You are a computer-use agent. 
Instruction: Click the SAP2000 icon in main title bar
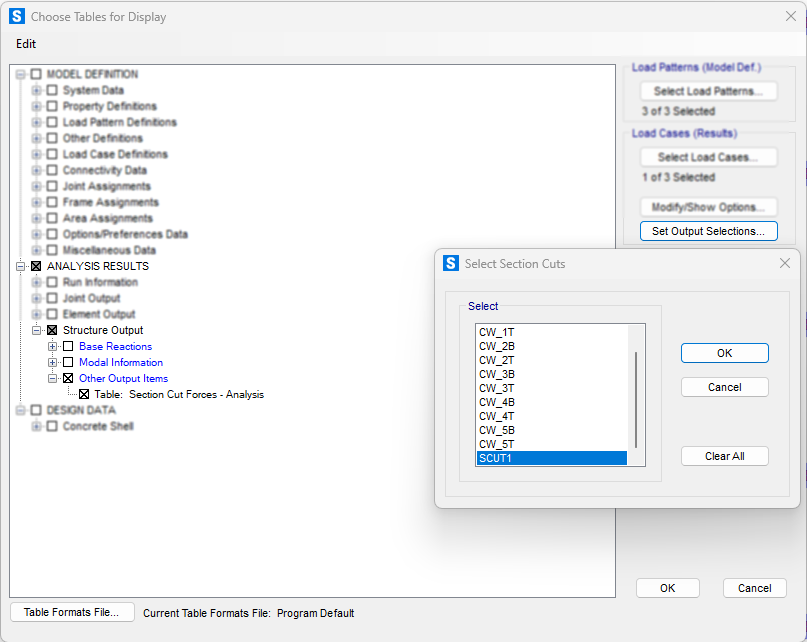coord(17,16)
